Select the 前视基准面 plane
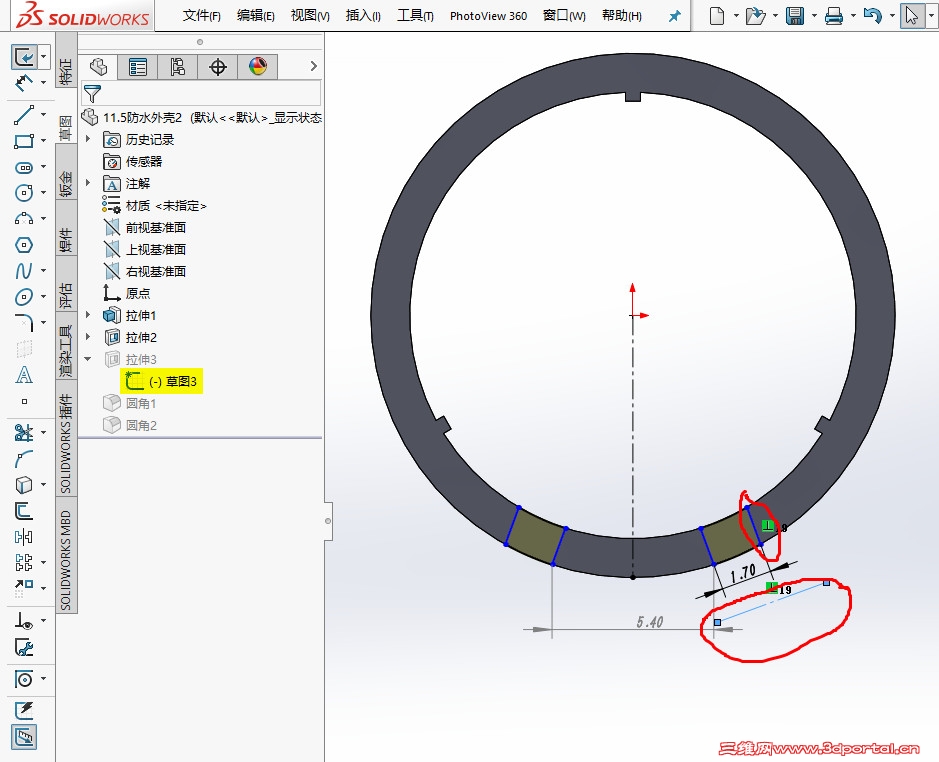The width and height of the screenshot is (939, 762). click(146, 227)
